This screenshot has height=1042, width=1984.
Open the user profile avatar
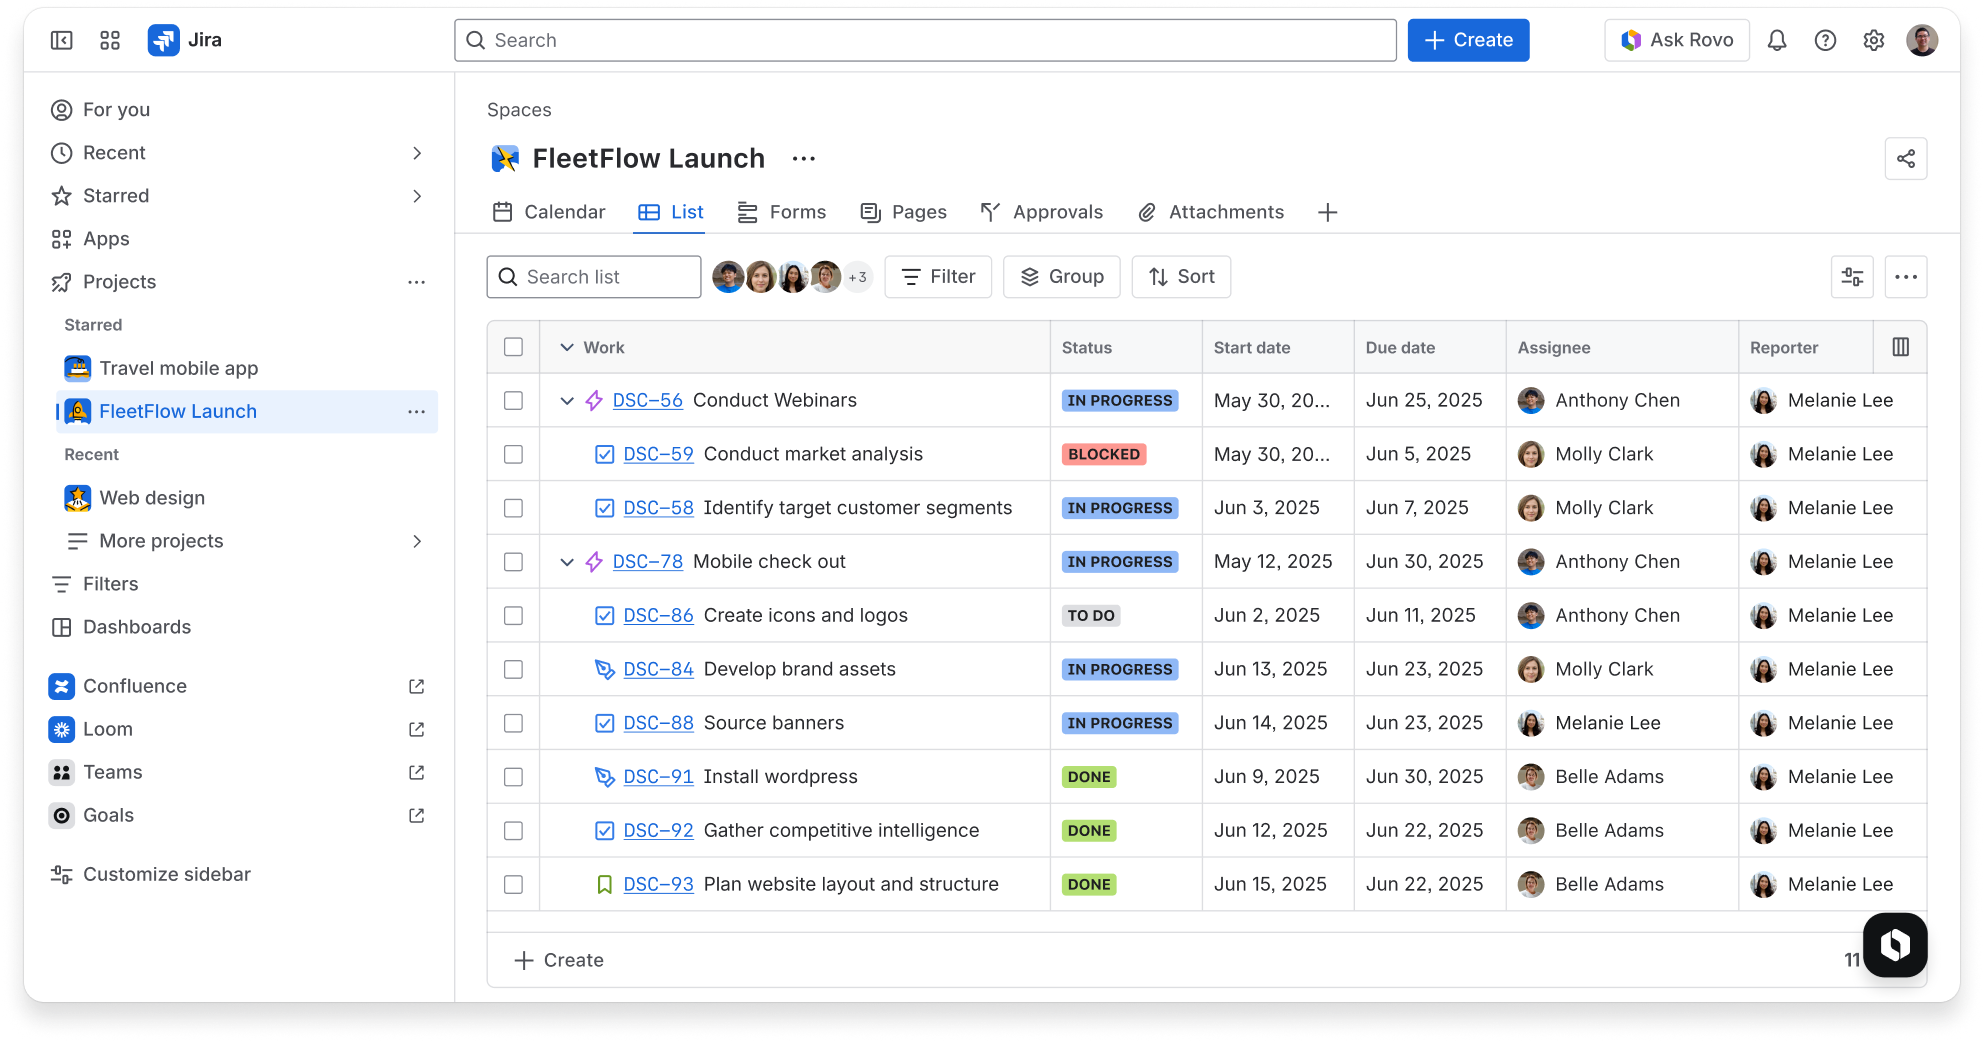(1922, 40)
